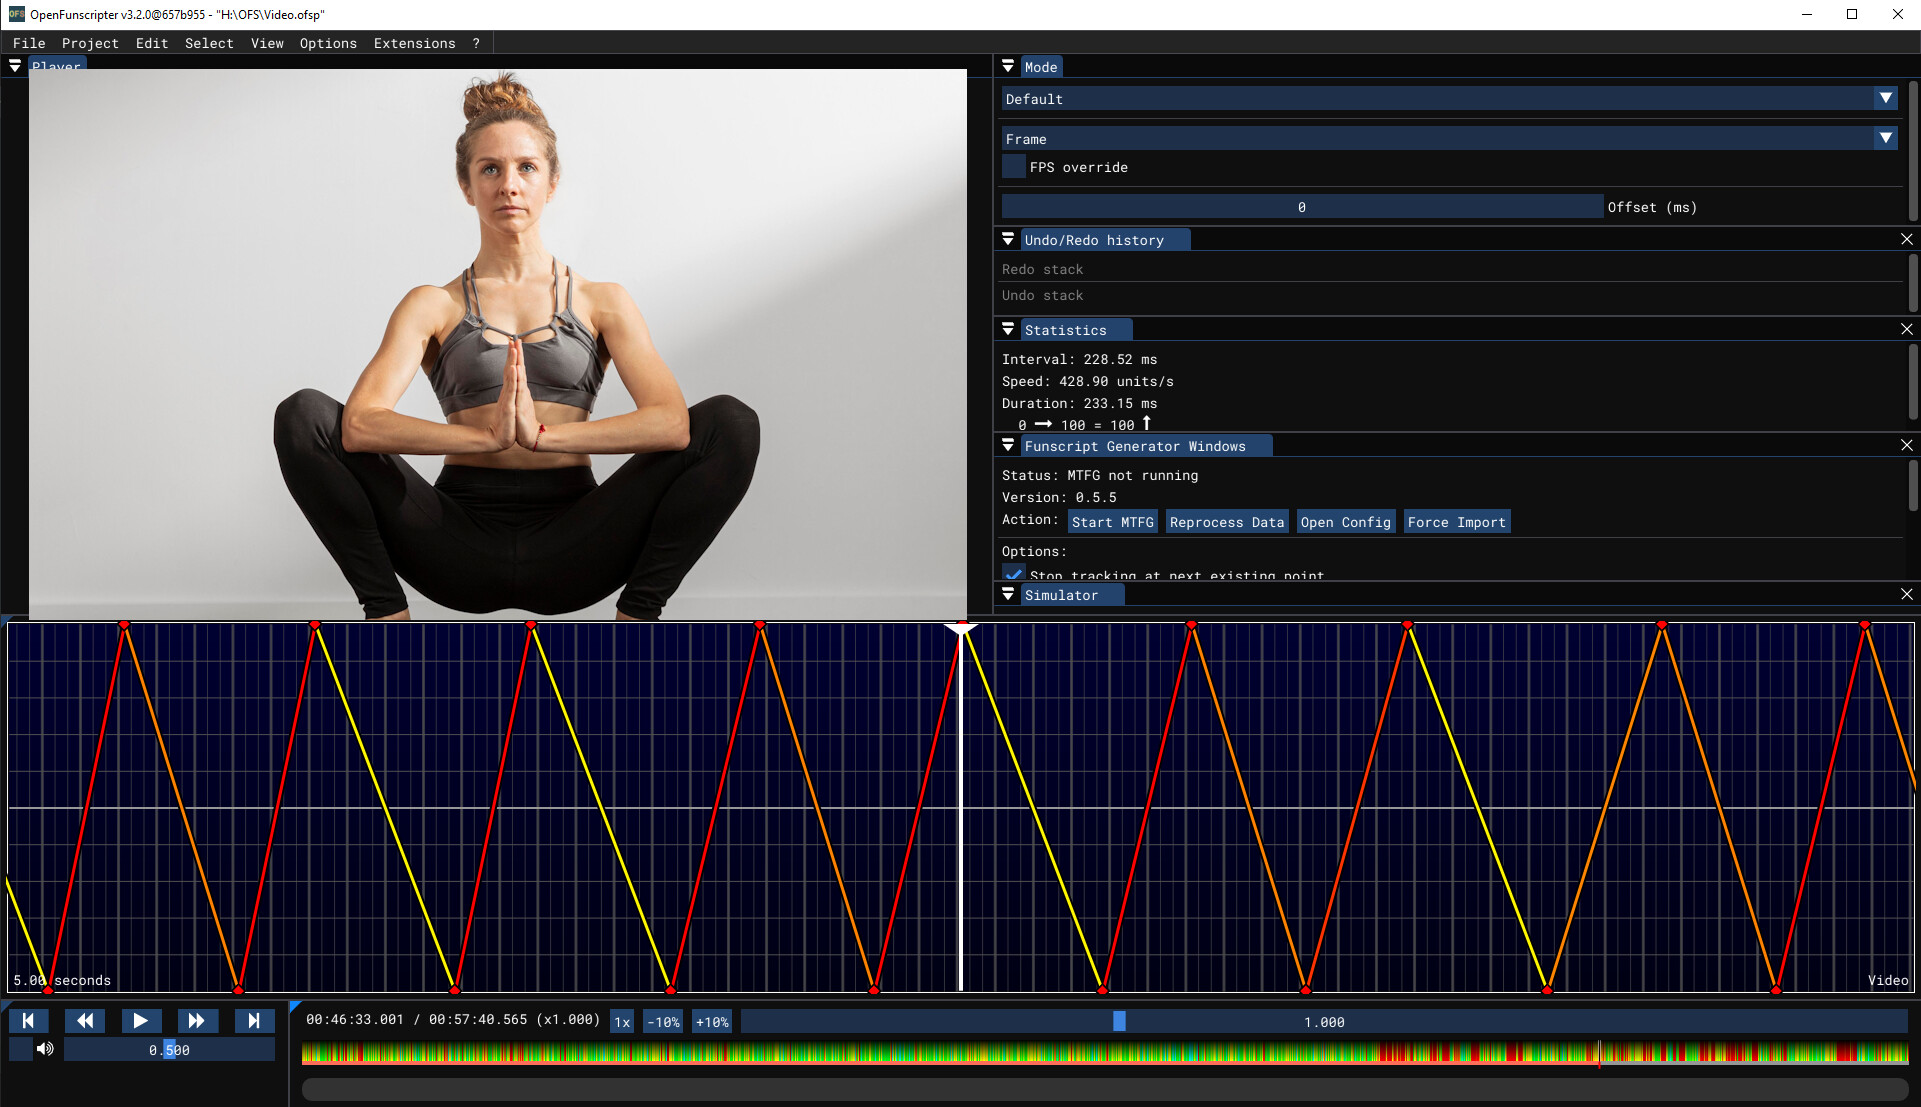Enable FPS override
This screenshot has width=1921, height=1107.
point(1013,166)
